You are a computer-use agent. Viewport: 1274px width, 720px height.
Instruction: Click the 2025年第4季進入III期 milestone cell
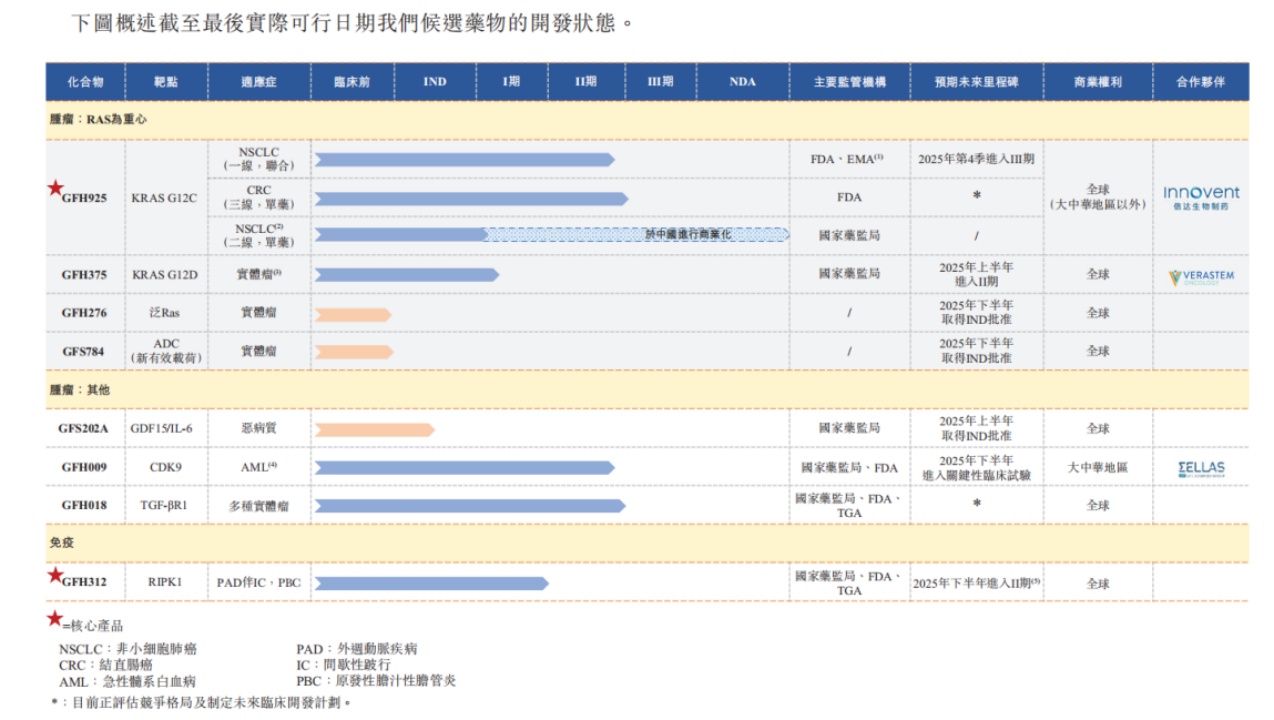click(x=975, y=159)
